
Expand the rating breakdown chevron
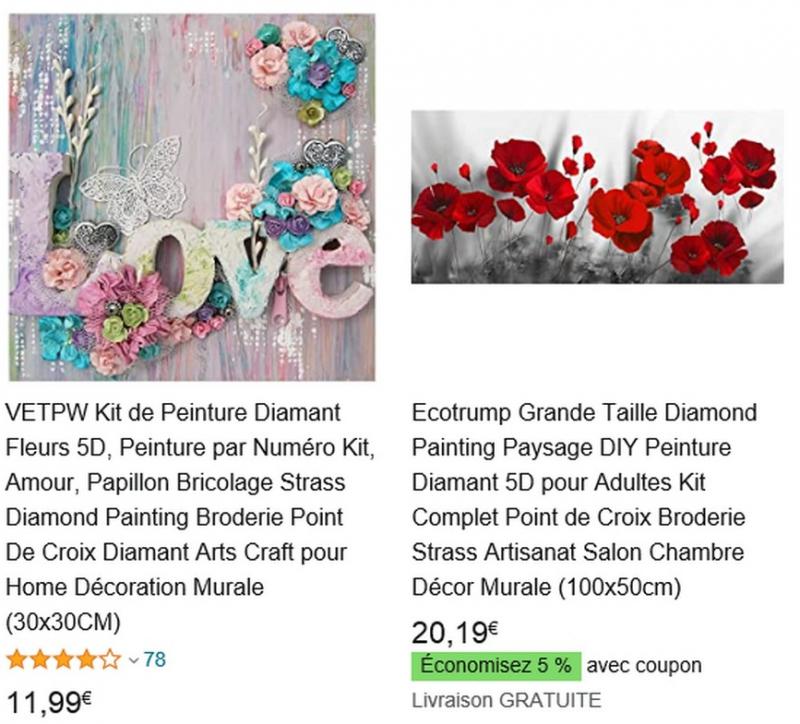[133, 661]
